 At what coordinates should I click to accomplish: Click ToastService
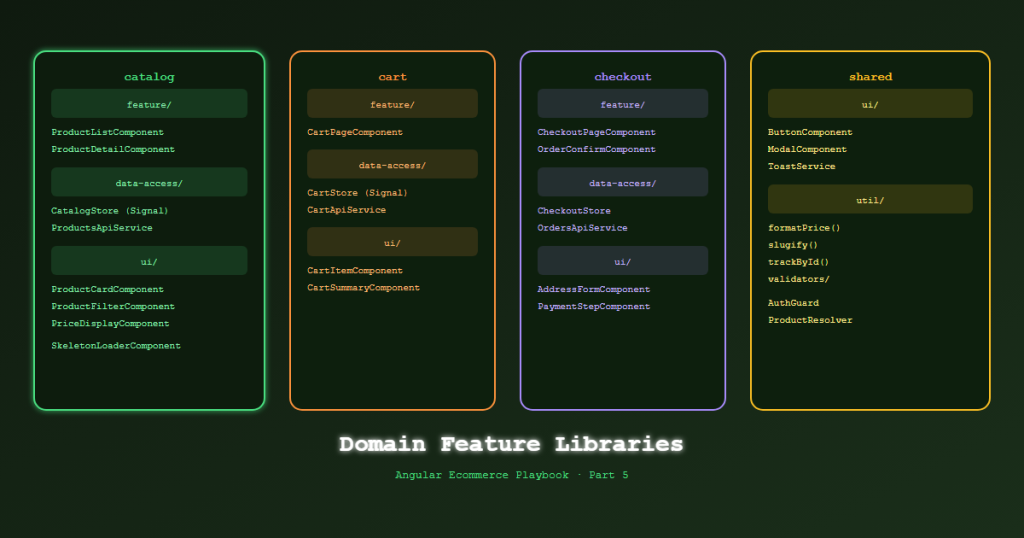point(802,166)
